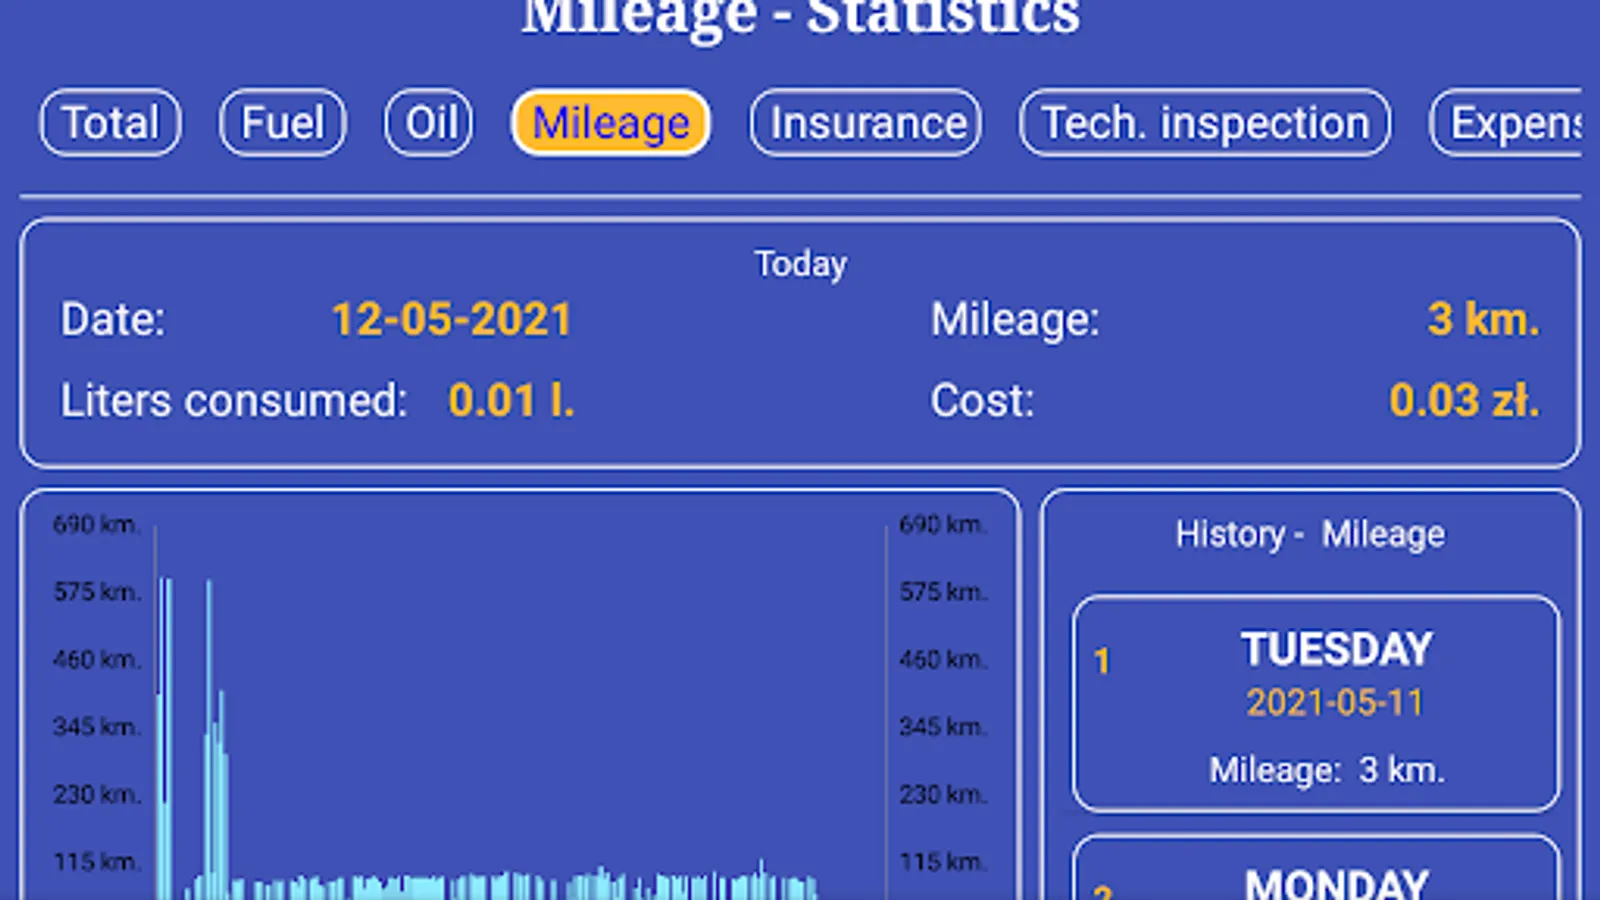Click the highlighted Mileage tab
Screen dimensions: 1600x900
(x=610, y=123)
